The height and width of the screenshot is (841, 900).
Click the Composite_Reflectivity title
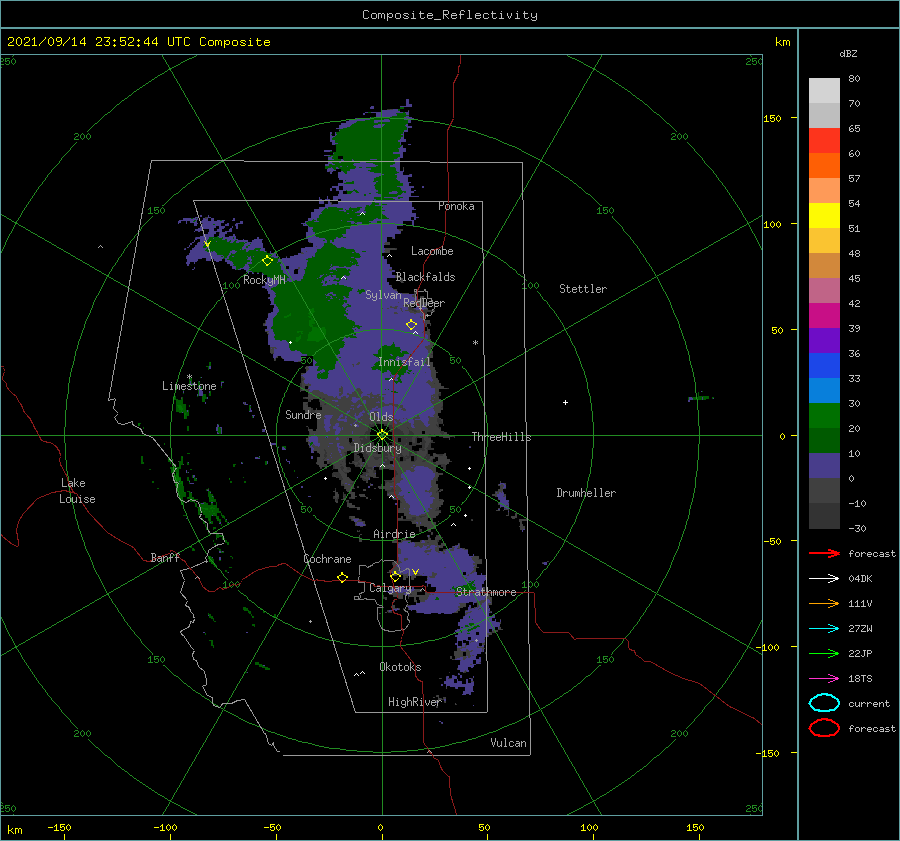[449, 15]
